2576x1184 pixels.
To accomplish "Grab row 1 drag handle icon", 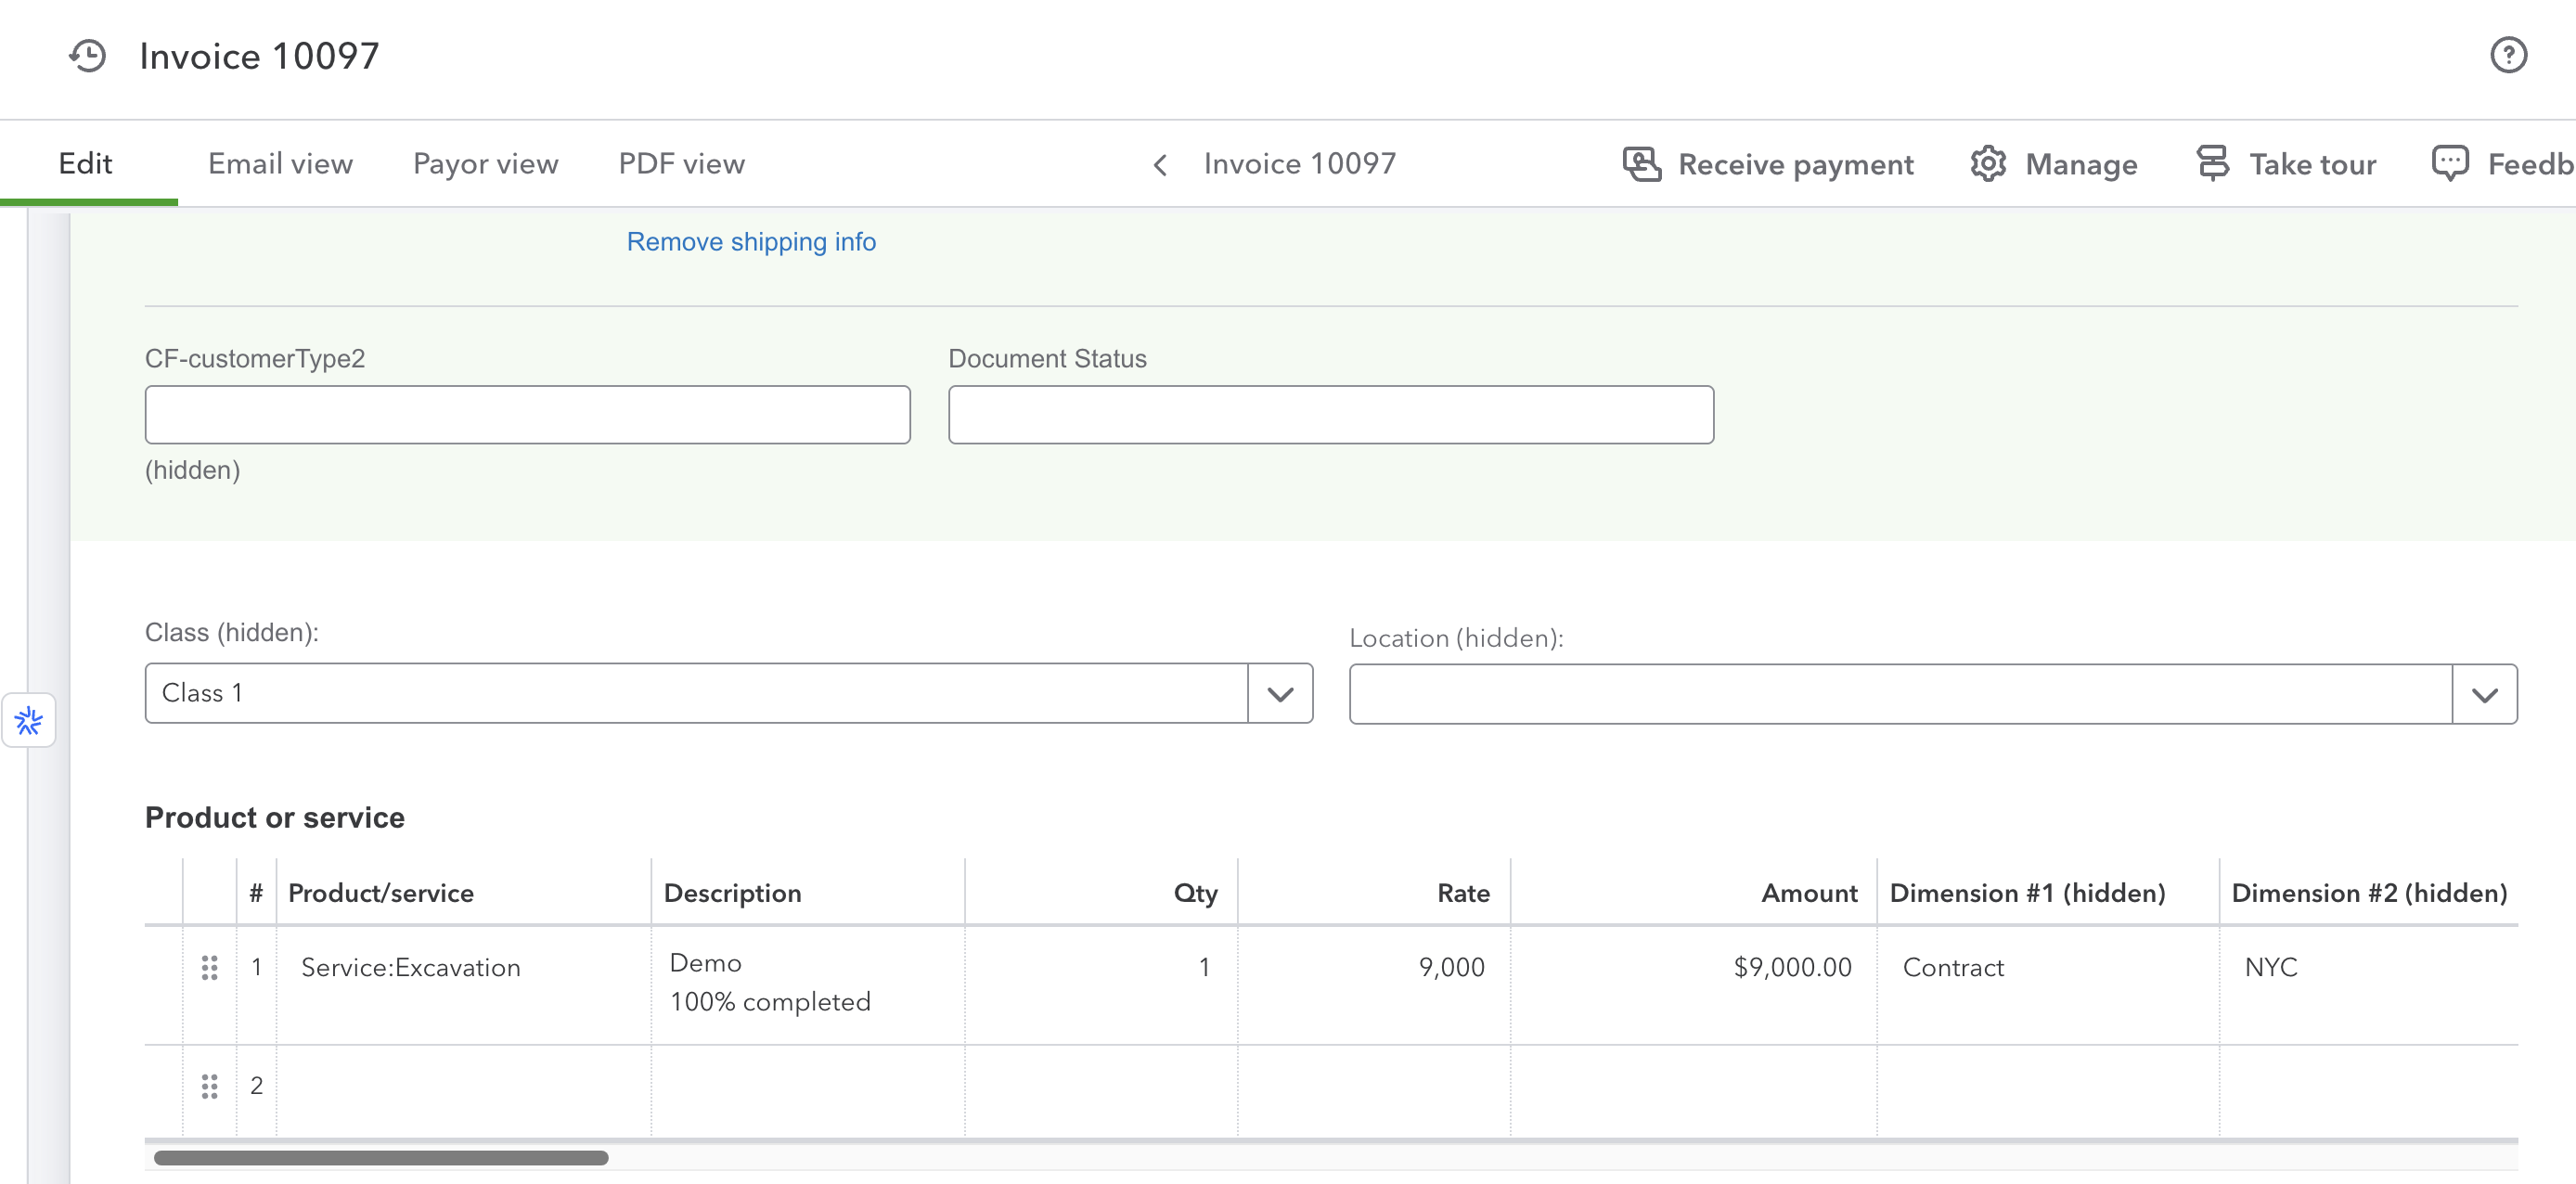I will tap(209, 967).
